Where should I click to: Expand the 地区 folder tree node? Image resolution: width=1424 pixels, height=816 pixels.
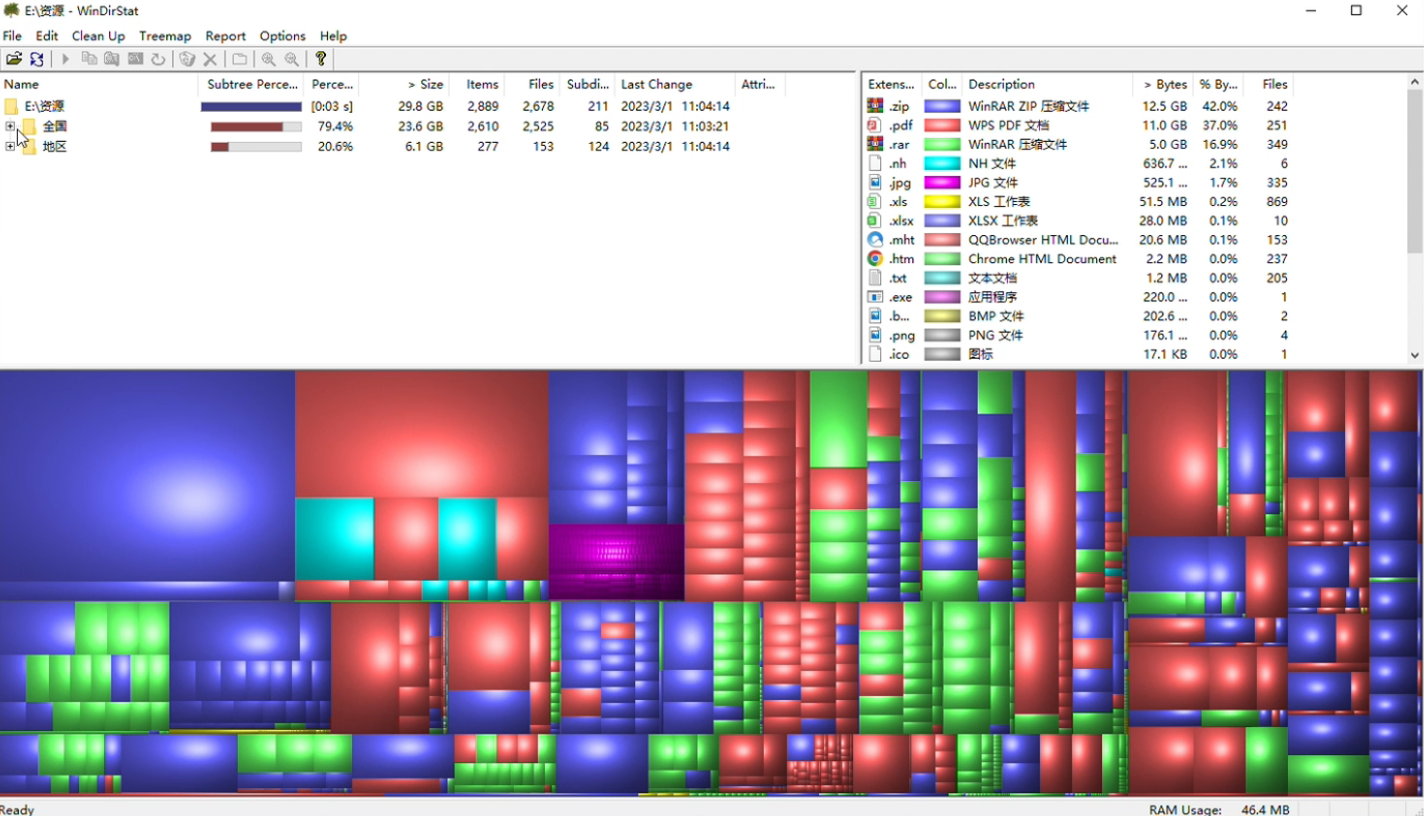[10, 146]
